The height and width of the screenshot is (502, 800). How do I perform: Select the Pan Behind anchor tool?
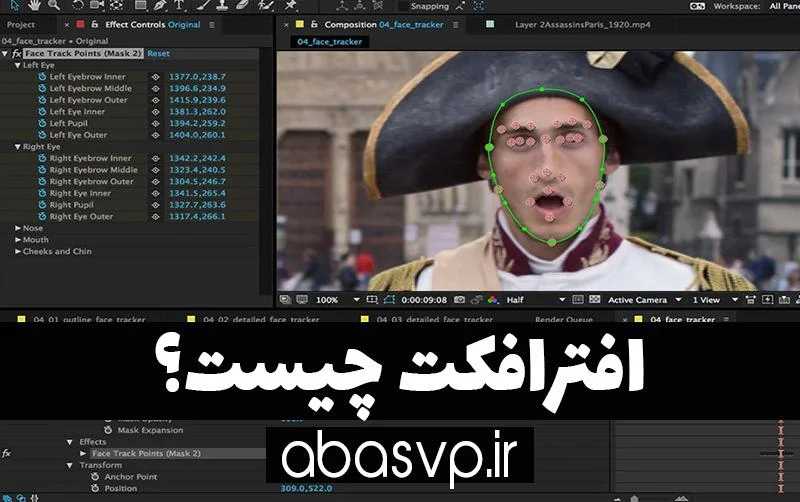(x=116, y=5)
